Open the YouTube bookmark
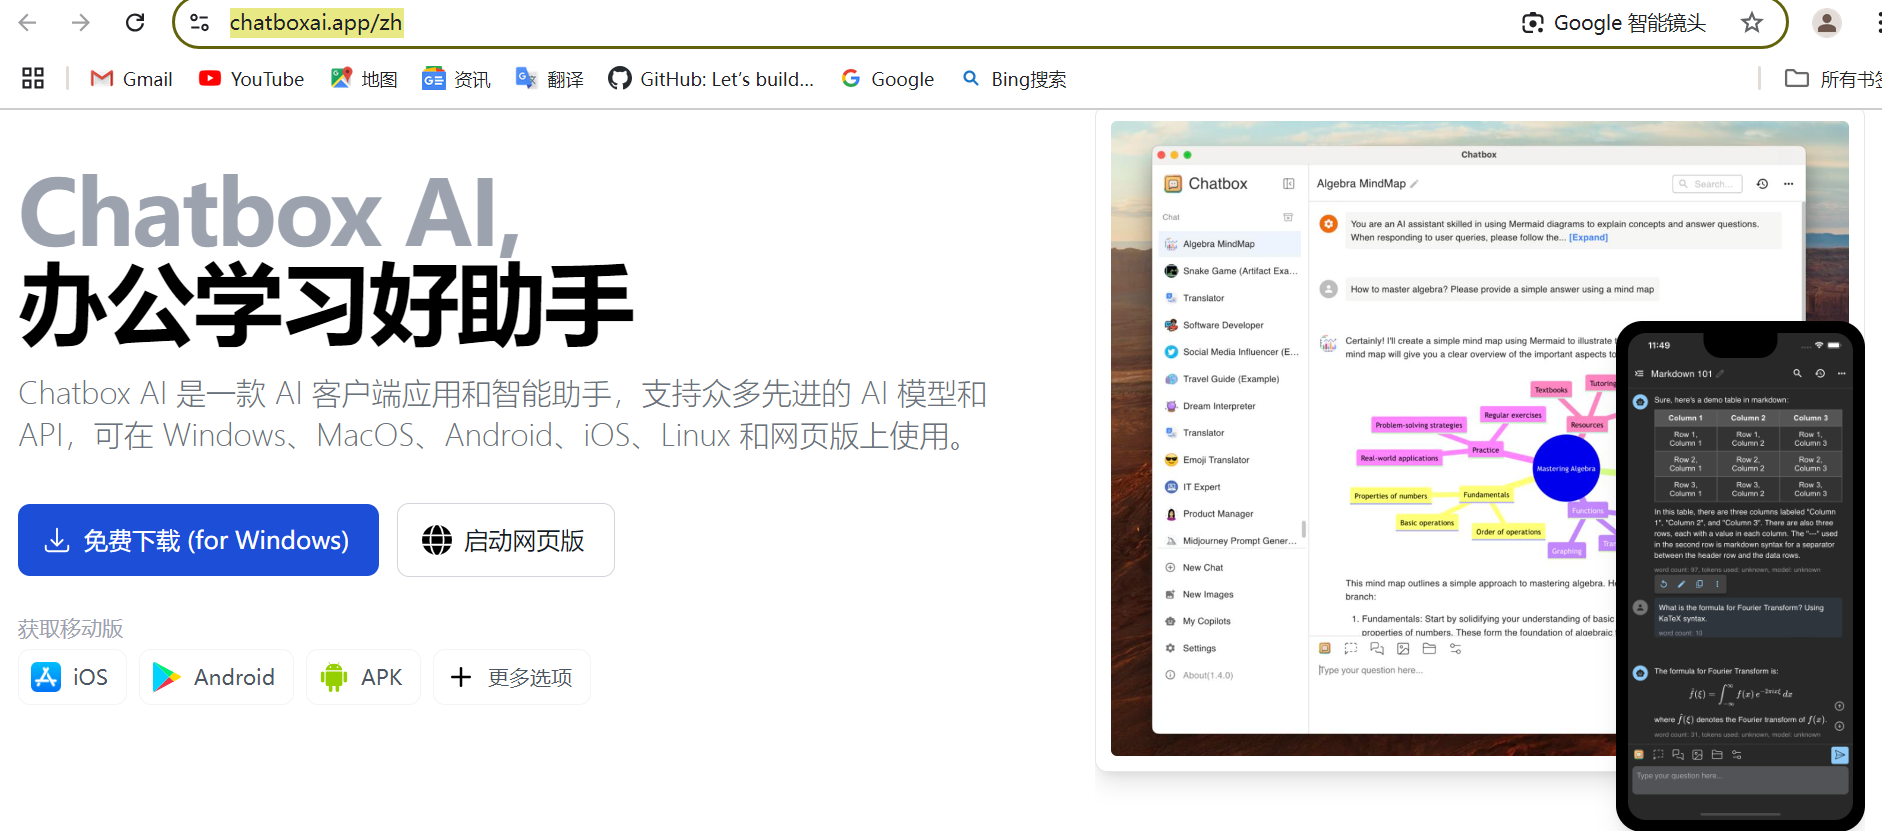The height and width of the screenshot is (831, 1882). coord(251,79)
